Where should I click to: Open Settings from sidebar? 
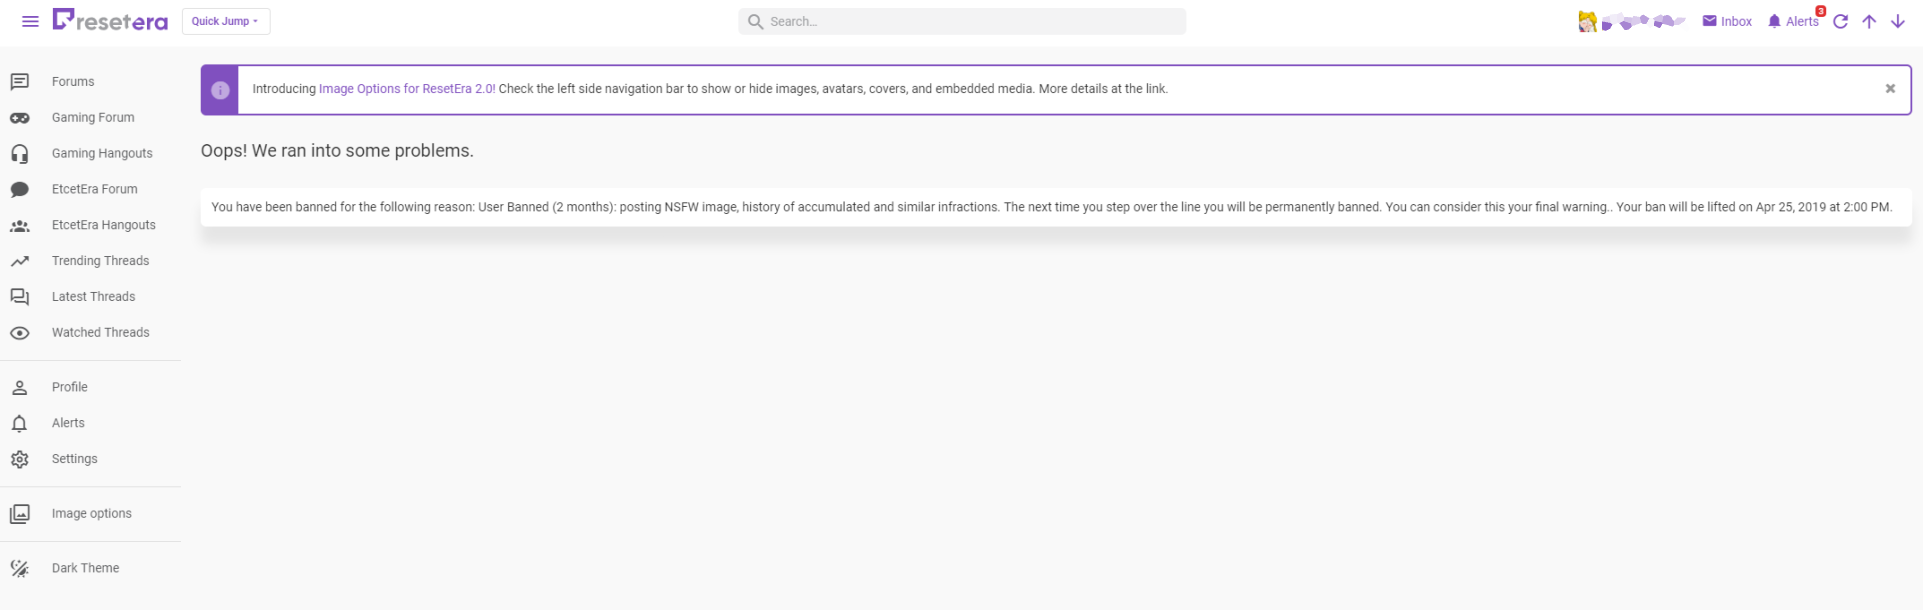click(75, 459)
